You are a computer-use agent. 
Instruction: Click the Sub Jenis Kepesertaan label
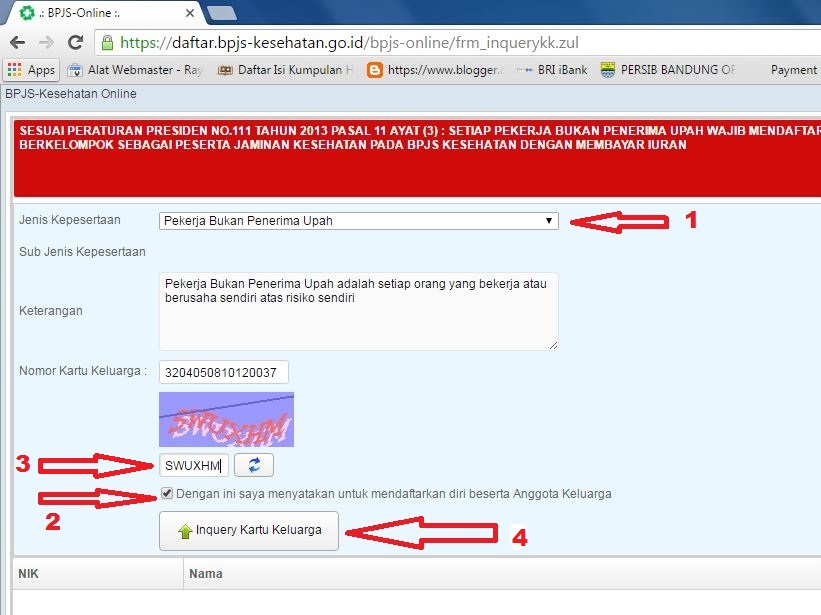(82, 252)
